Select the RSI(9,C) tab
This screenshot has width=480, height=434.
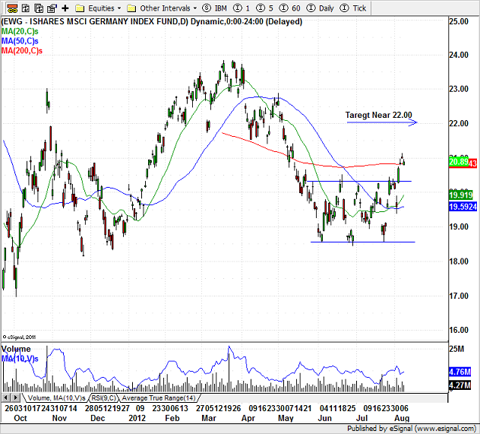pyautogui.click(x=104, y=398)
